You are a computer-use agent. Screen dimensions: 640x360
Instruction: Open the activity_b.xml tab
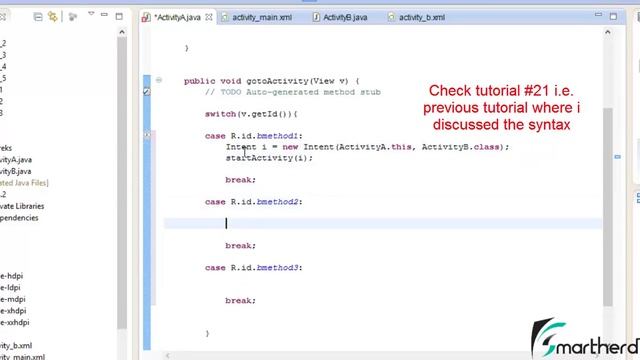416,17
